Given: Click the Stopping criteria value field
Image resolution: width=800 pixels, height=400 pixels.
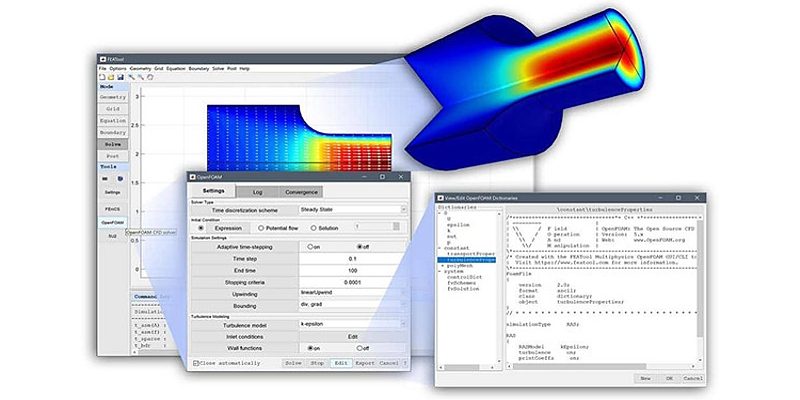Looking at the screenshot, I should (353, 282).
